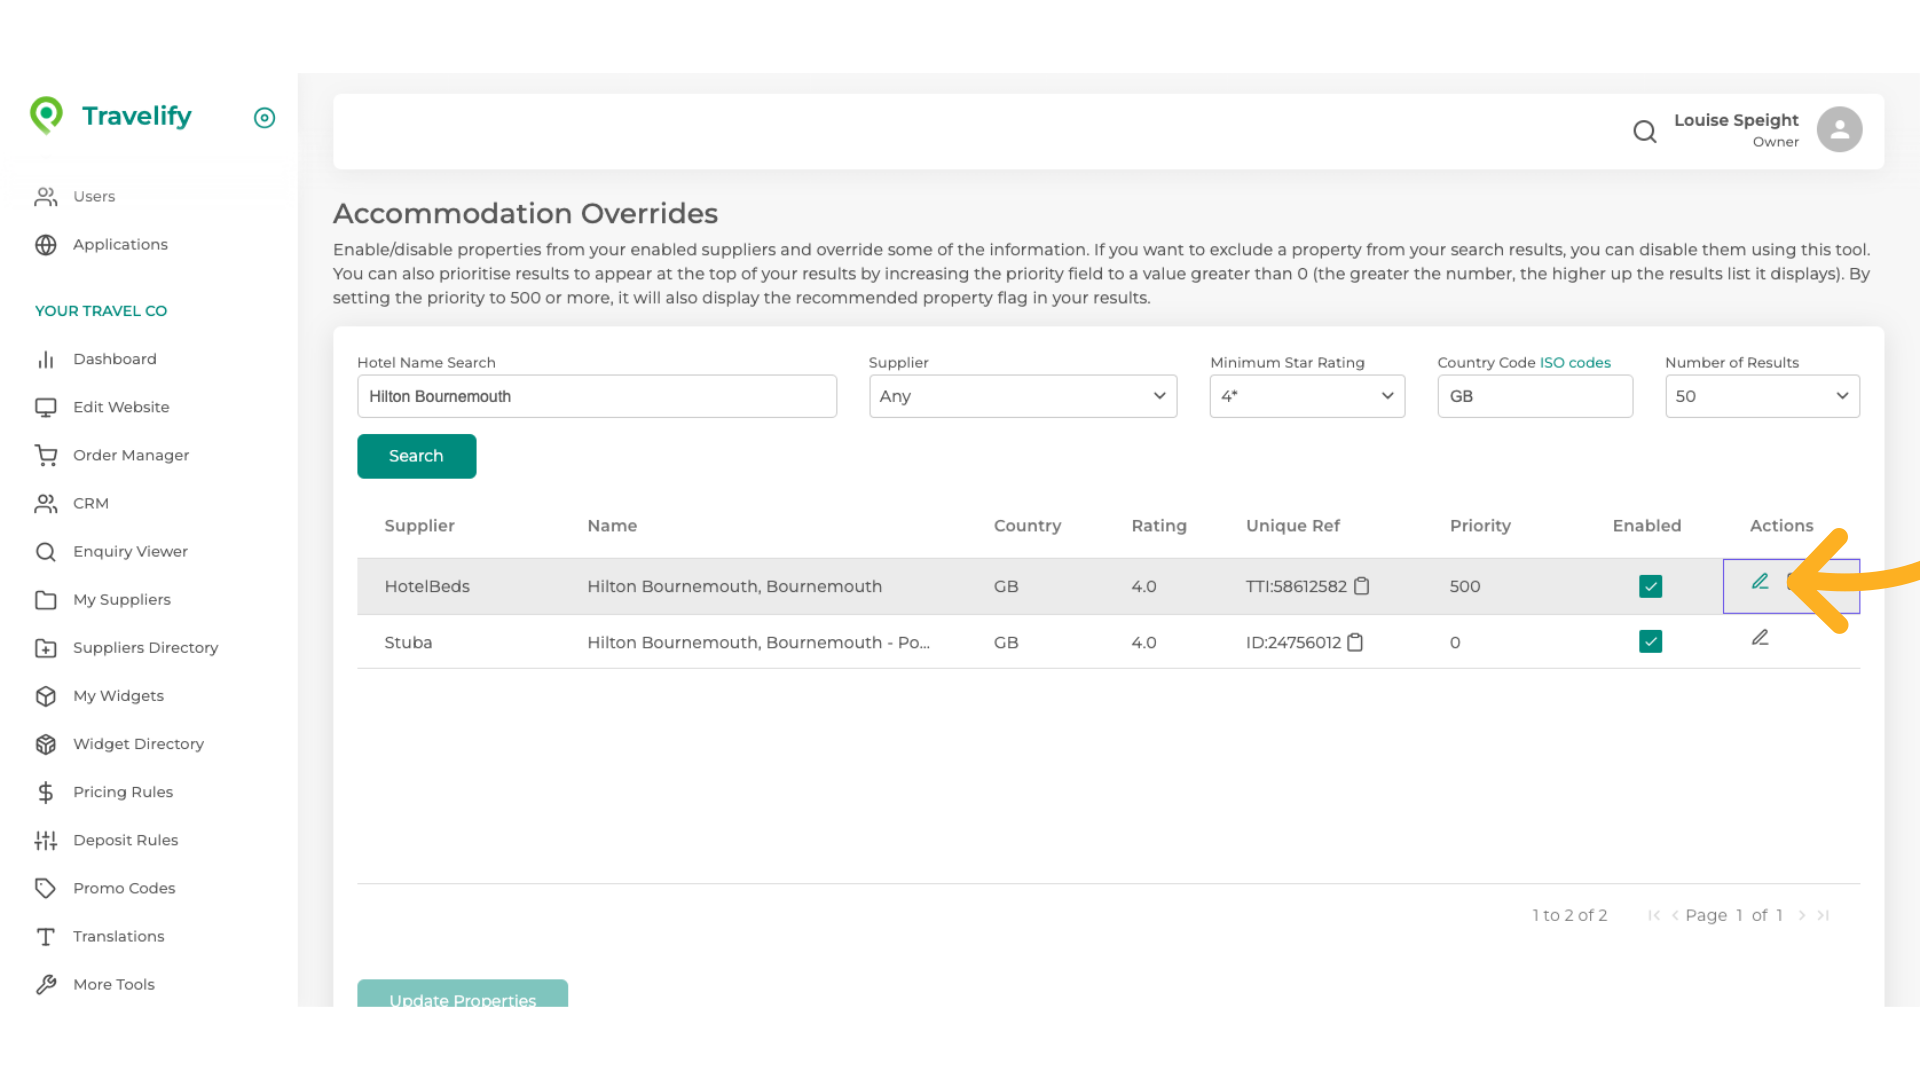Click the Country Code input field
The height and width of the screenshot is (1080, 1920).
point(1534,396)
